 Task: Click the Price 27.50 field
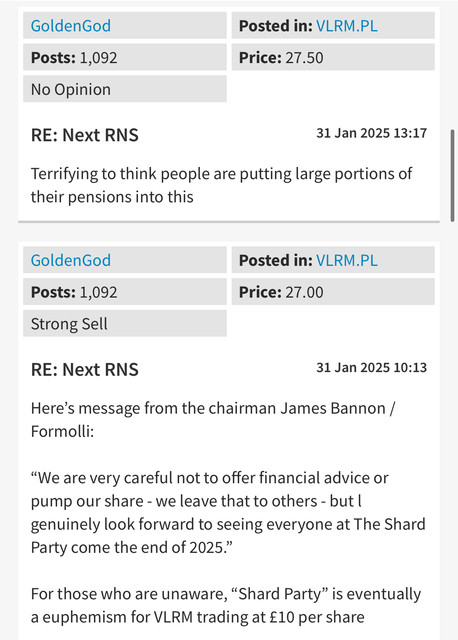pos(333,58)
